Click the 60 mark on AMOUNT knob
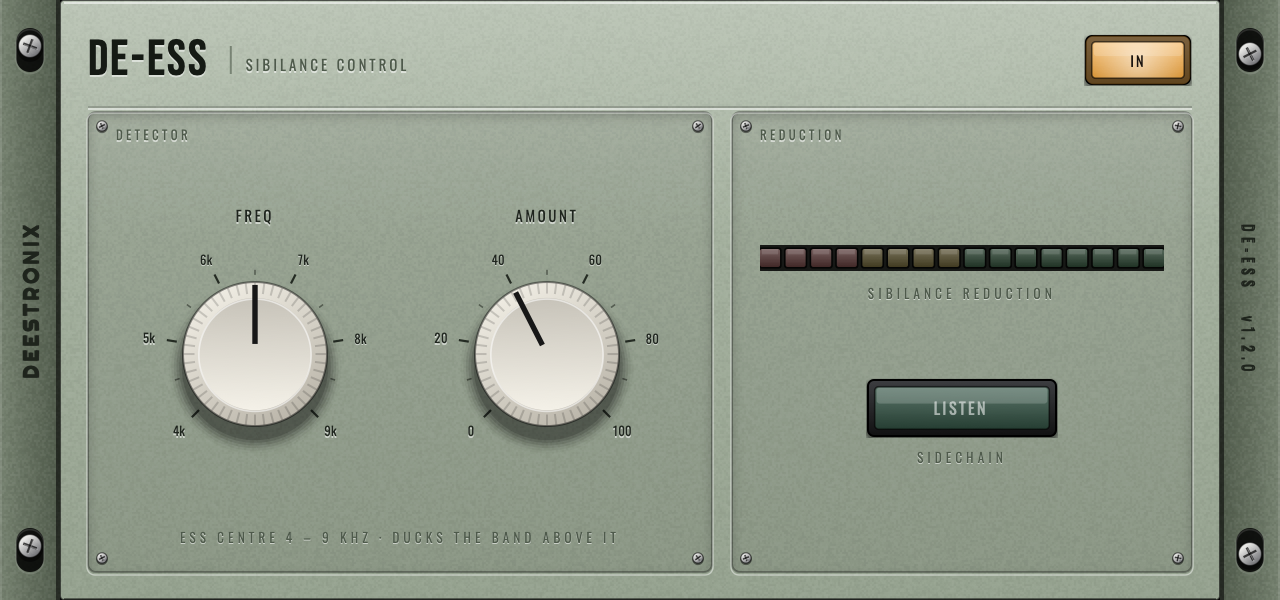This screenshot has height=600, width=1280. click(595, 260)
